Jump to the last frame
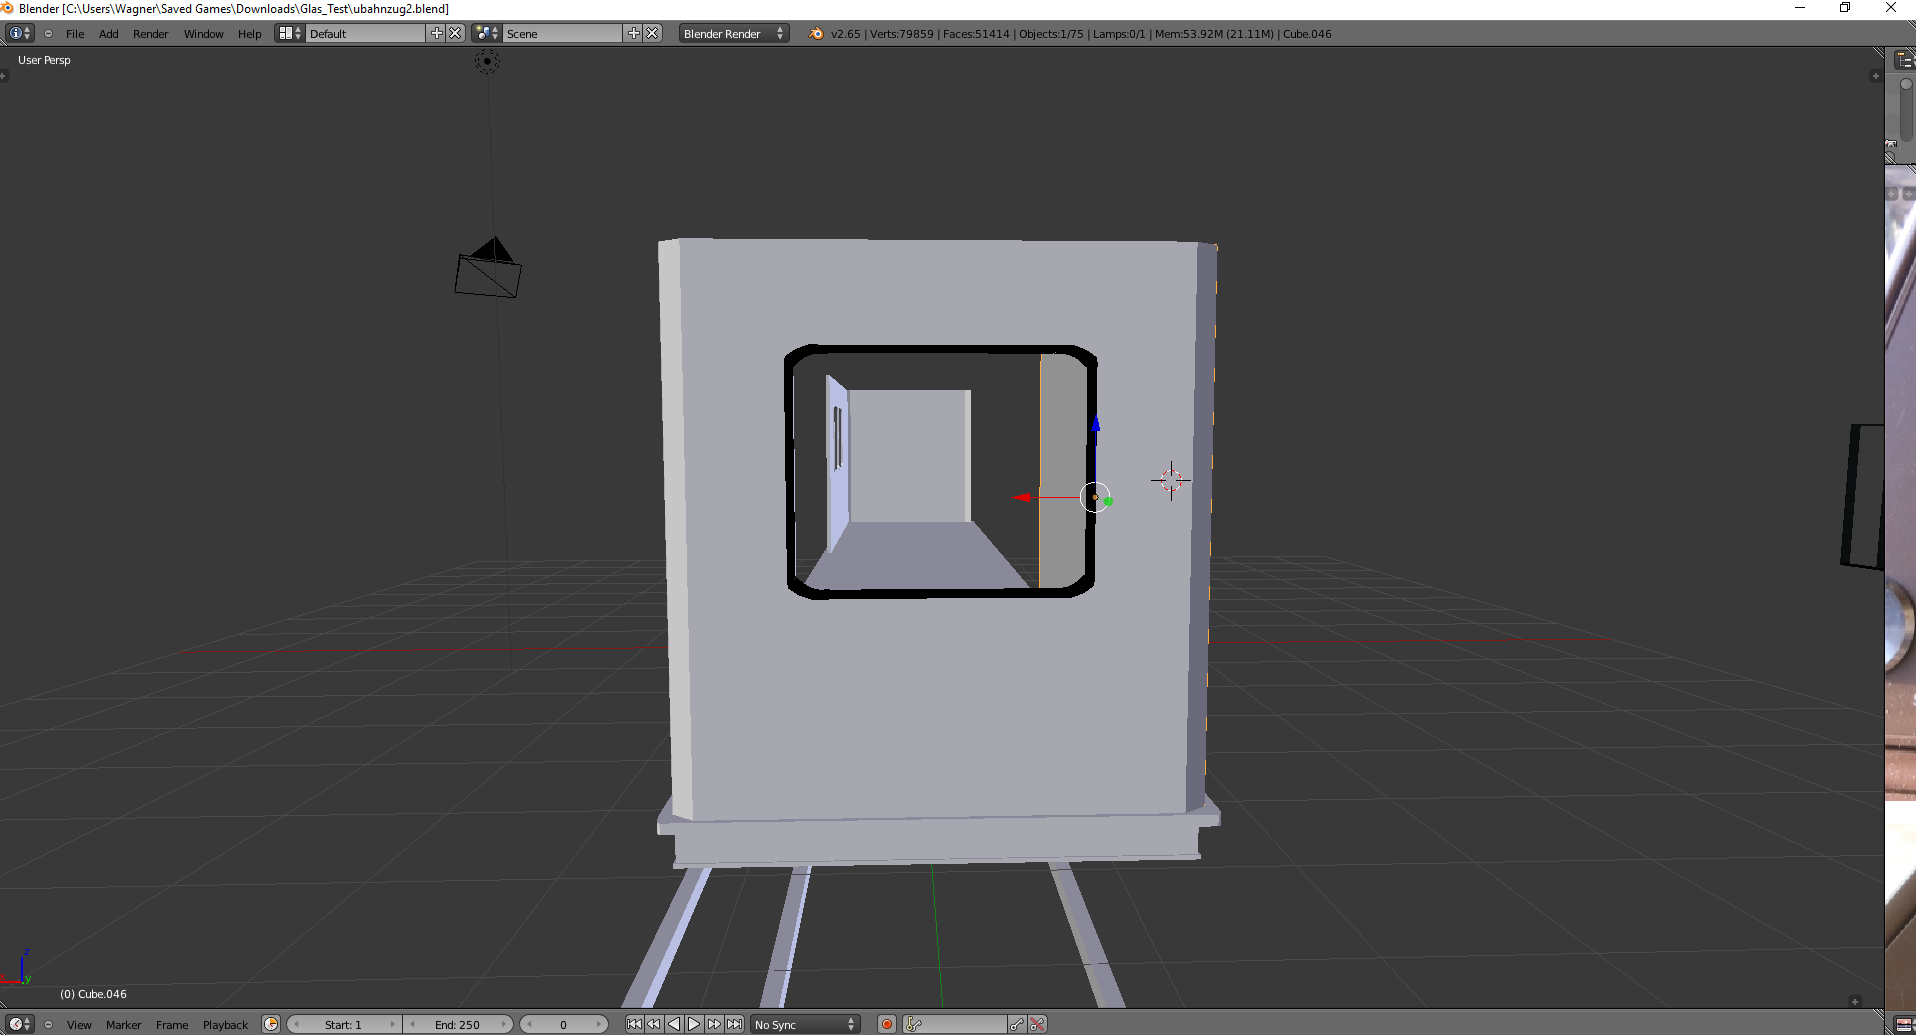The image size is (1916, 1035). click(735, 1024)
